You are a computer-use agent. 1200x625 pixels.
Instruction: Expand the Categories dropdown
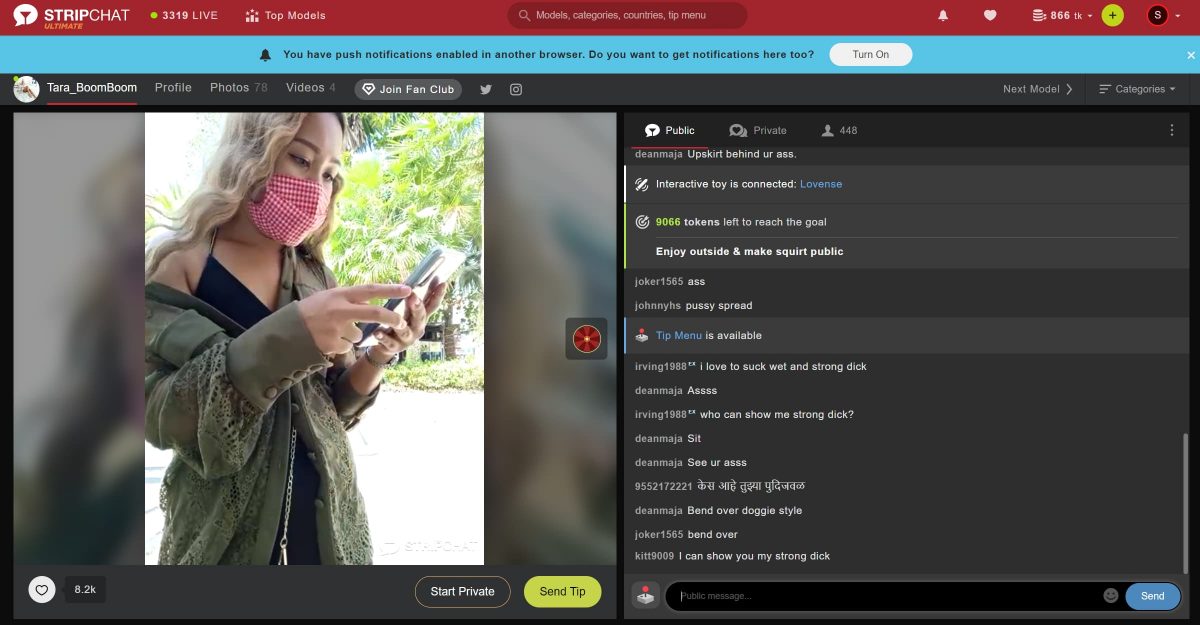click(1137, 89)
